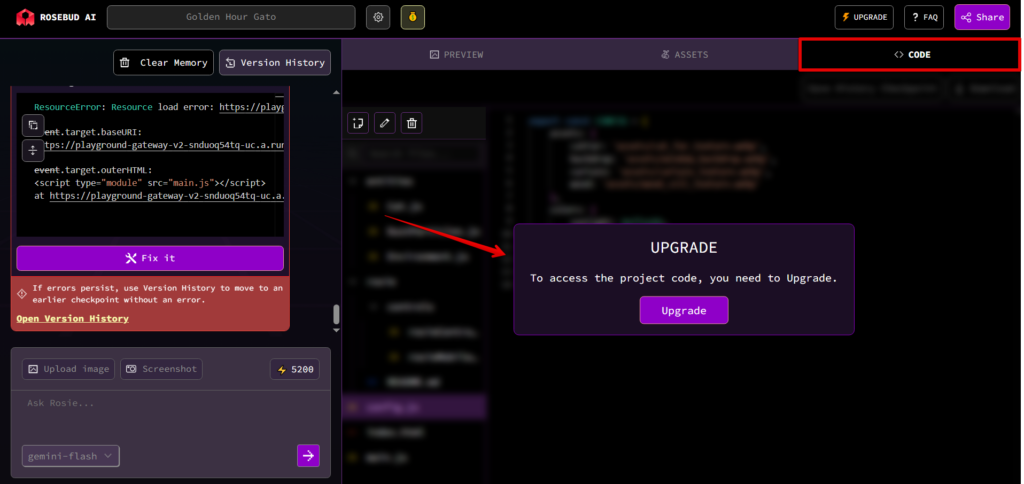1024x484 pixels.
Task: Open Version History link
Action: (72, 319)
